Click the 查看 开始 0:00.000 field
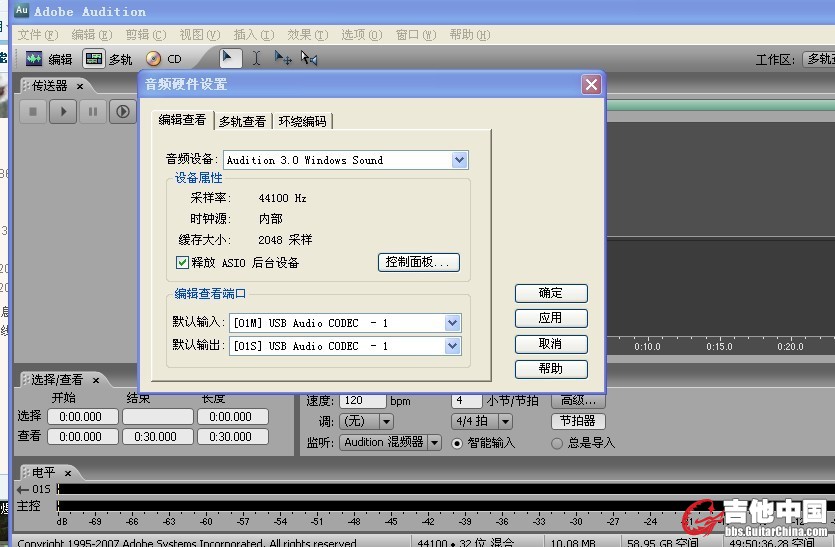Screen dimensions: 835x547 click(x=83, y=437)
